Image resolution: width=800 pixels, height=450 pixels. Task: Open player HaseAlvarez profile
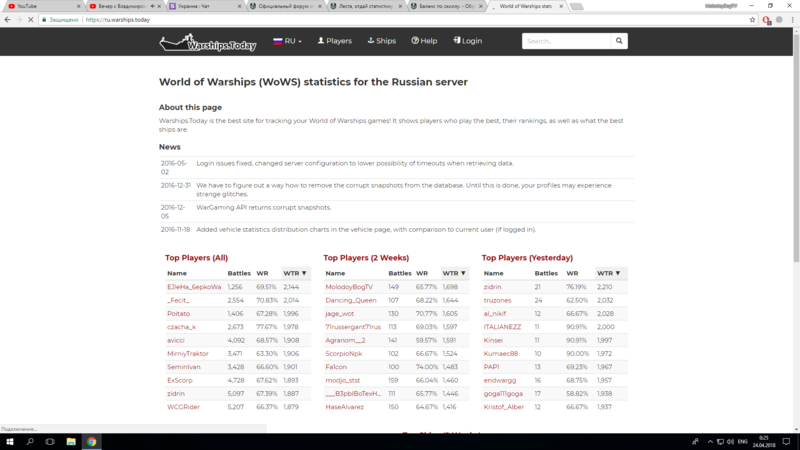pos(344,407)
